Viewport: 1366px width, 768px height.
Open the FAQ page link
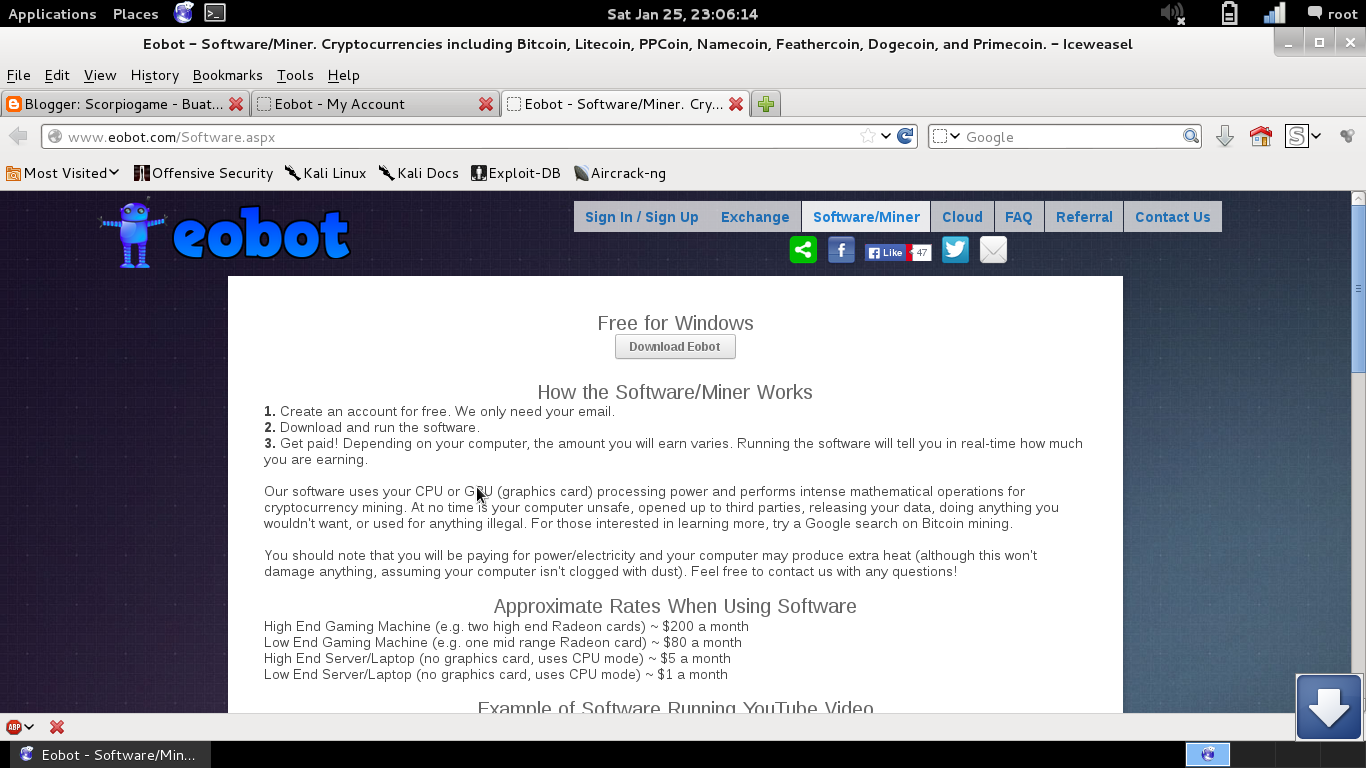[x=1019, y=217]
